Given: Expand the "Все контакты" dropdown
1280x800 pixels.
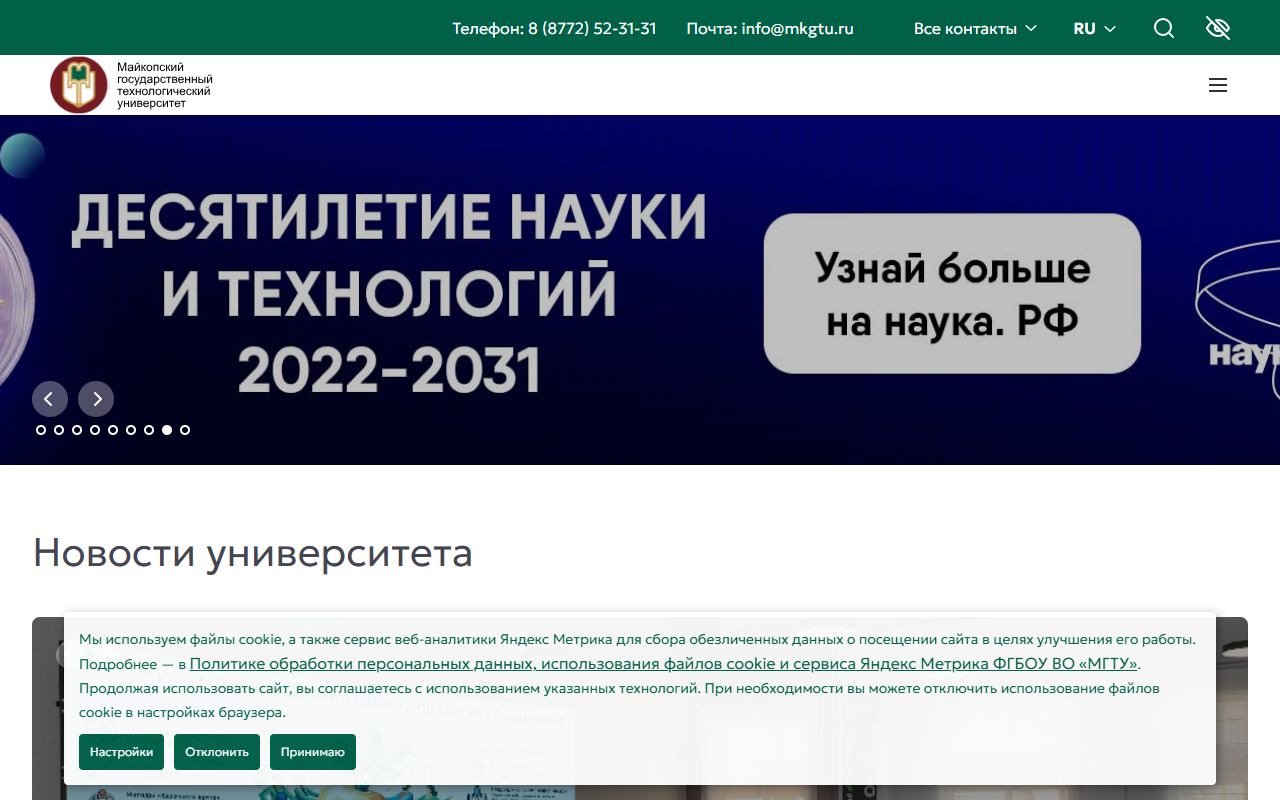Looking at the screenshot, I should click(x=975, y=28).
